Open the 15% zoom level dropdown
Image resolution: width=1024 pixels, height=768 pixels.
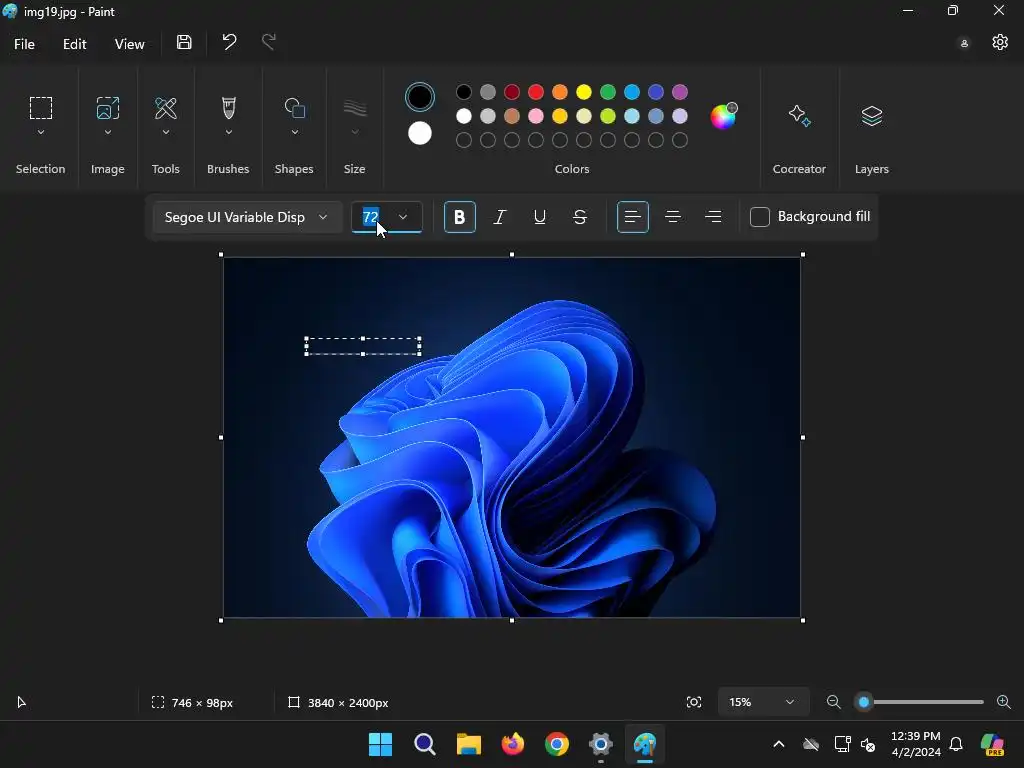[x=763, y=702]
